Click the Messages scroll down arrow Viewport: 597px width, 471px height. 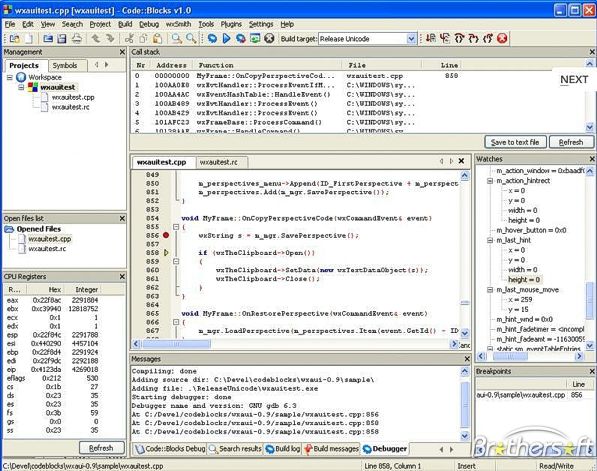[465, 435]
